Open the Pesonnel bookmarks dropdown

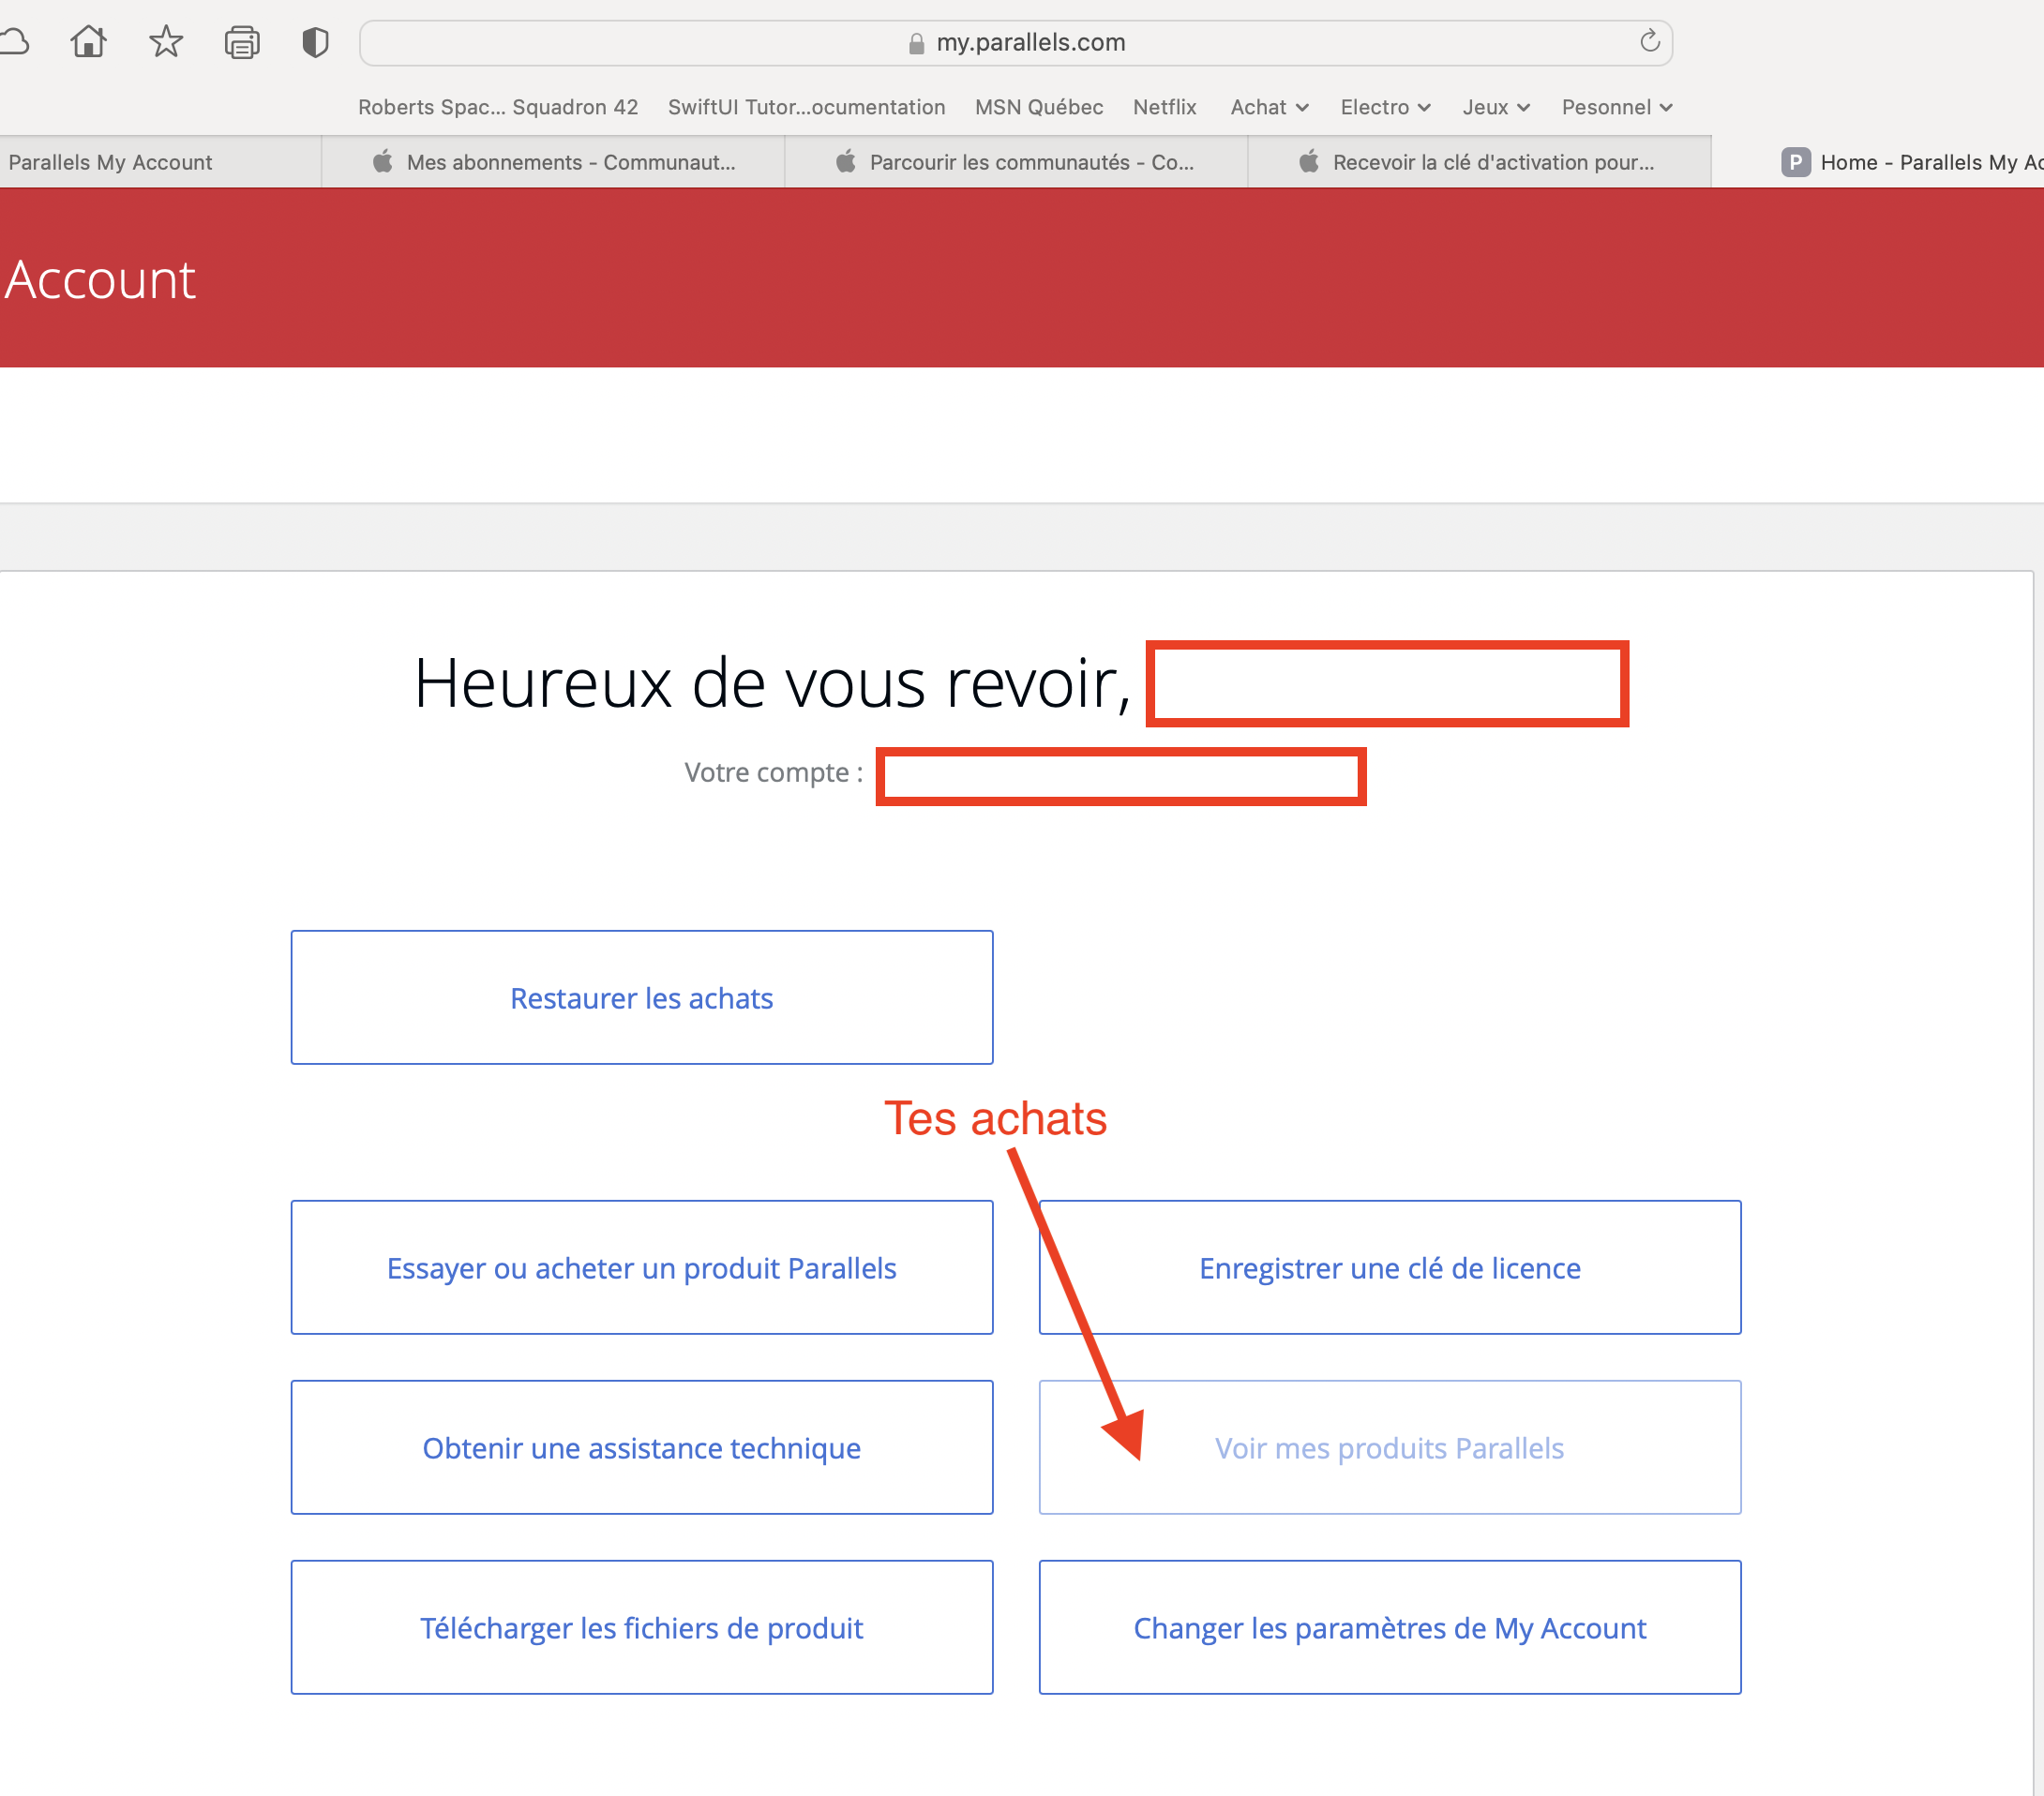click(1616, 107)
